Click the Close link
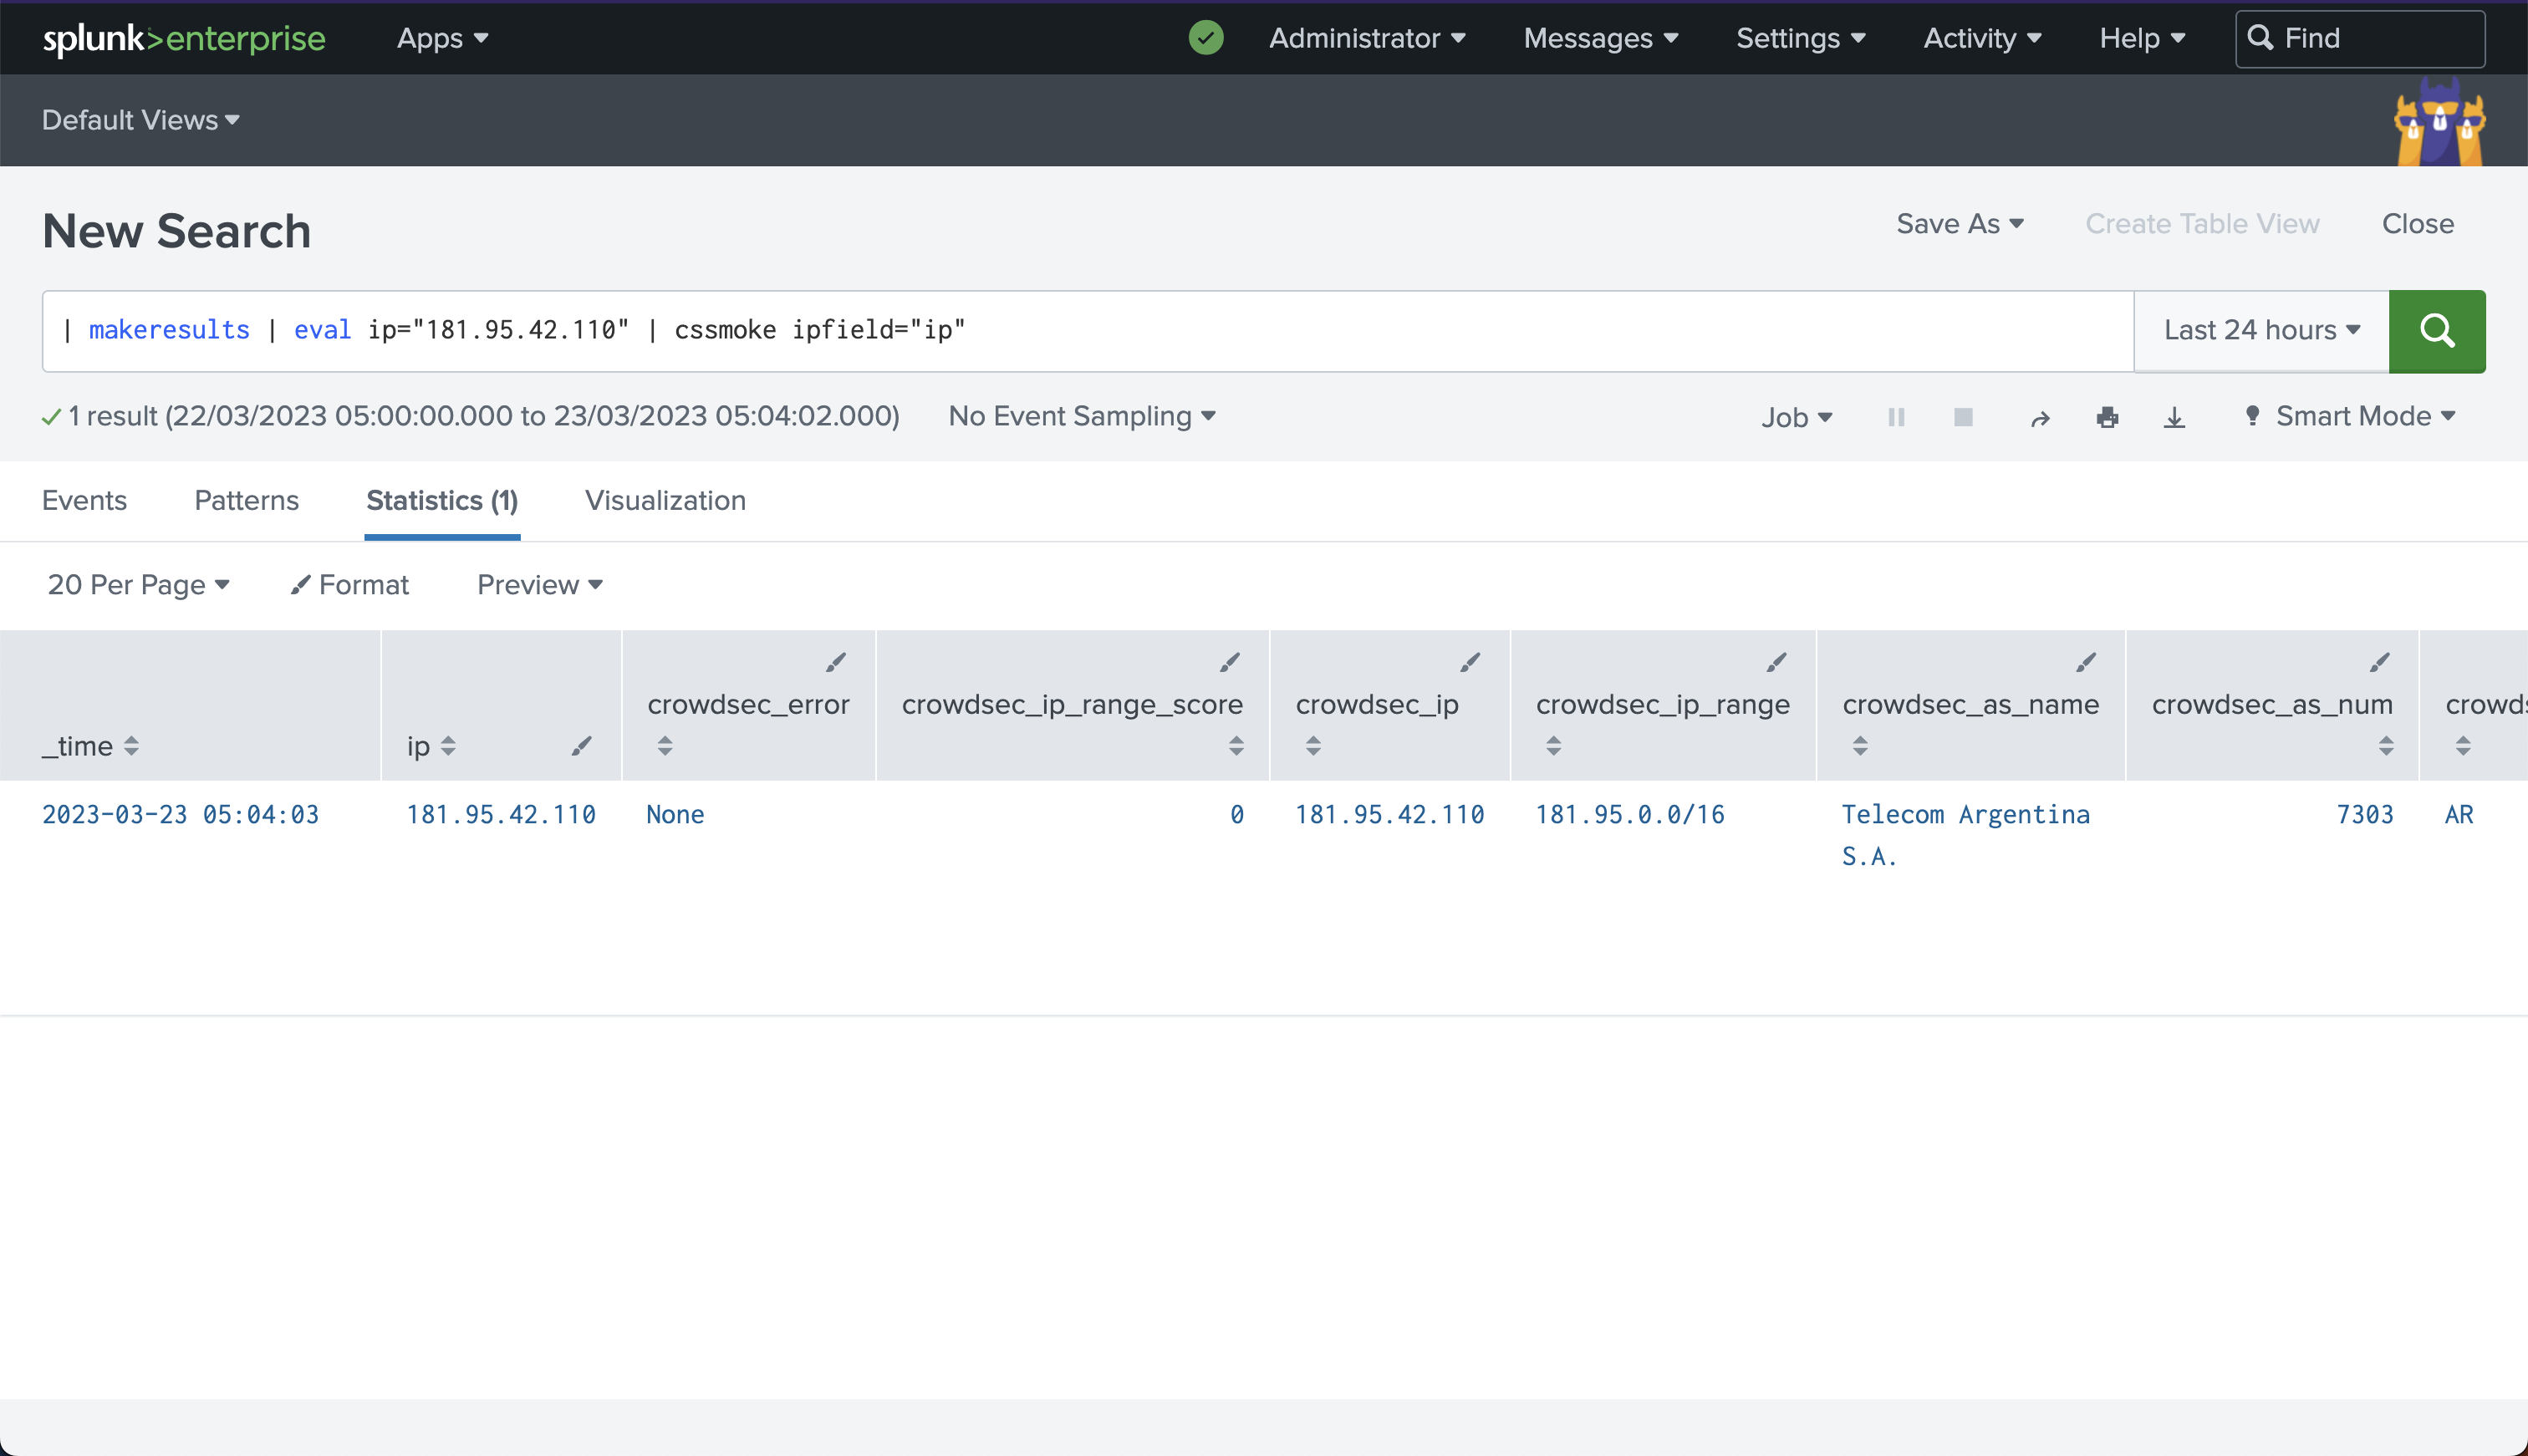 [2417, 224]
